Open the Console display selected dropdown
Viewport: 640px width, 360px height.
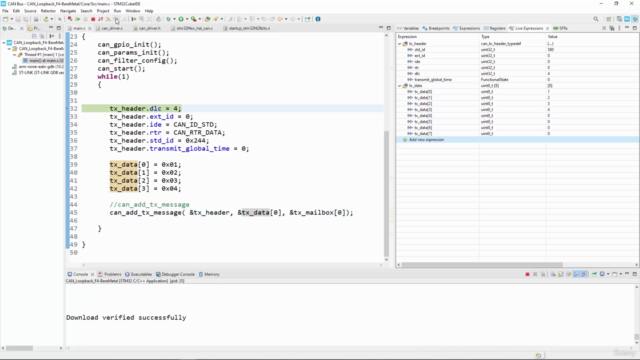608,274
